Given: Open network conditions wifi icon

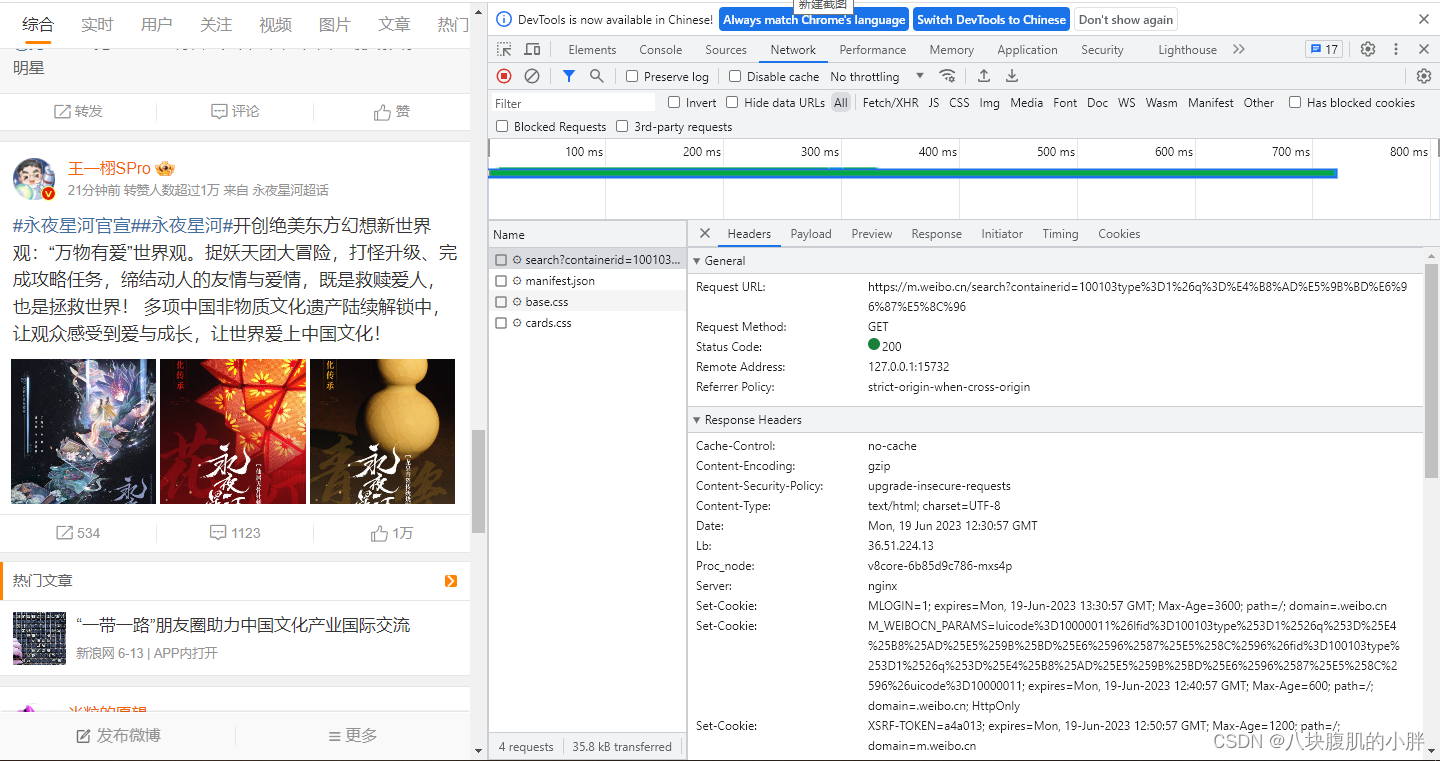Looking at the screenshot, I should pos(947,76).
